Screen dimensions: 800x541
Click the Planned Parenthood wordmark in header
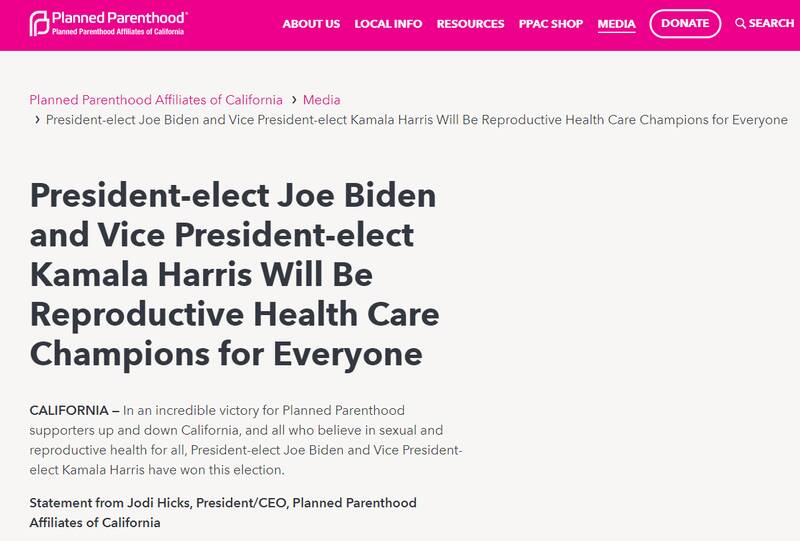coord(108,17)
